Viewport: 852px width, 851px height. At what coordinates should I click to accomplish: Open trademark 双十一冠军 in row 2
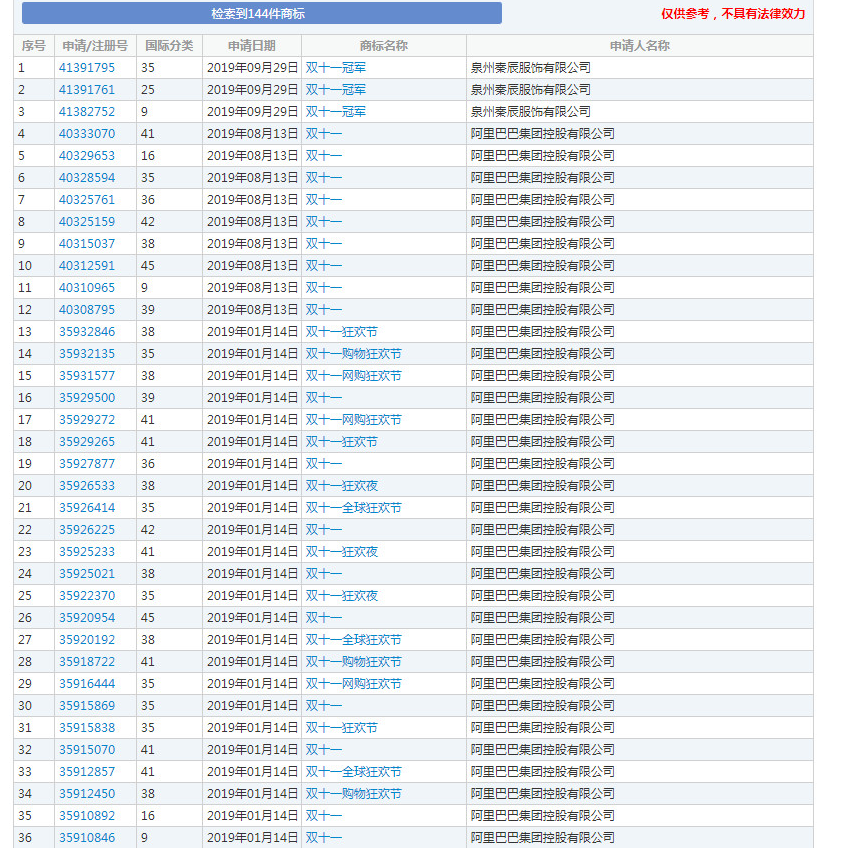pyautogui.click(x=336, y=90)
